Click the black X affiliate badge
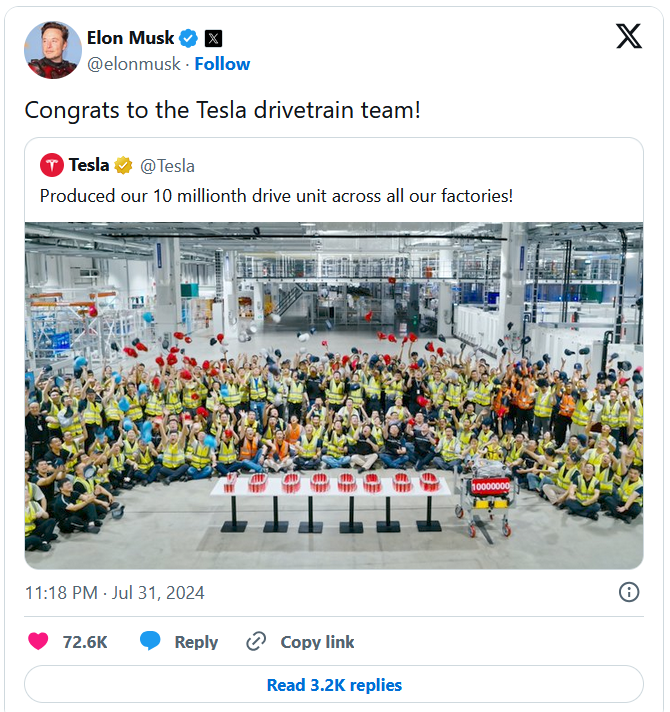This screenshot has height=712, width=670. click(x=213, y=38)
